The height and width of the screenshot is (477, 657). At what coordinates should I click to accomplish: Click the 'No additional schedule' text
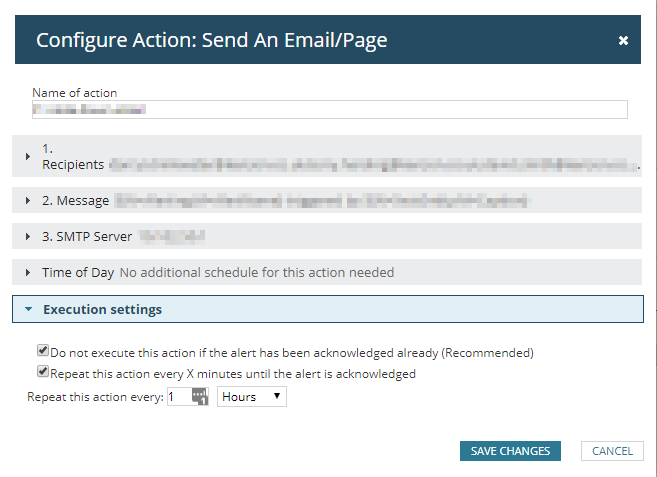(x=257, y=272)
